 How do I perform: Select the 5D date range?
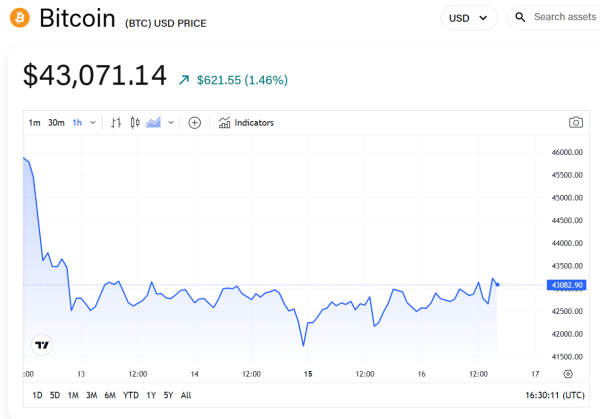click(x=55, y=395)
